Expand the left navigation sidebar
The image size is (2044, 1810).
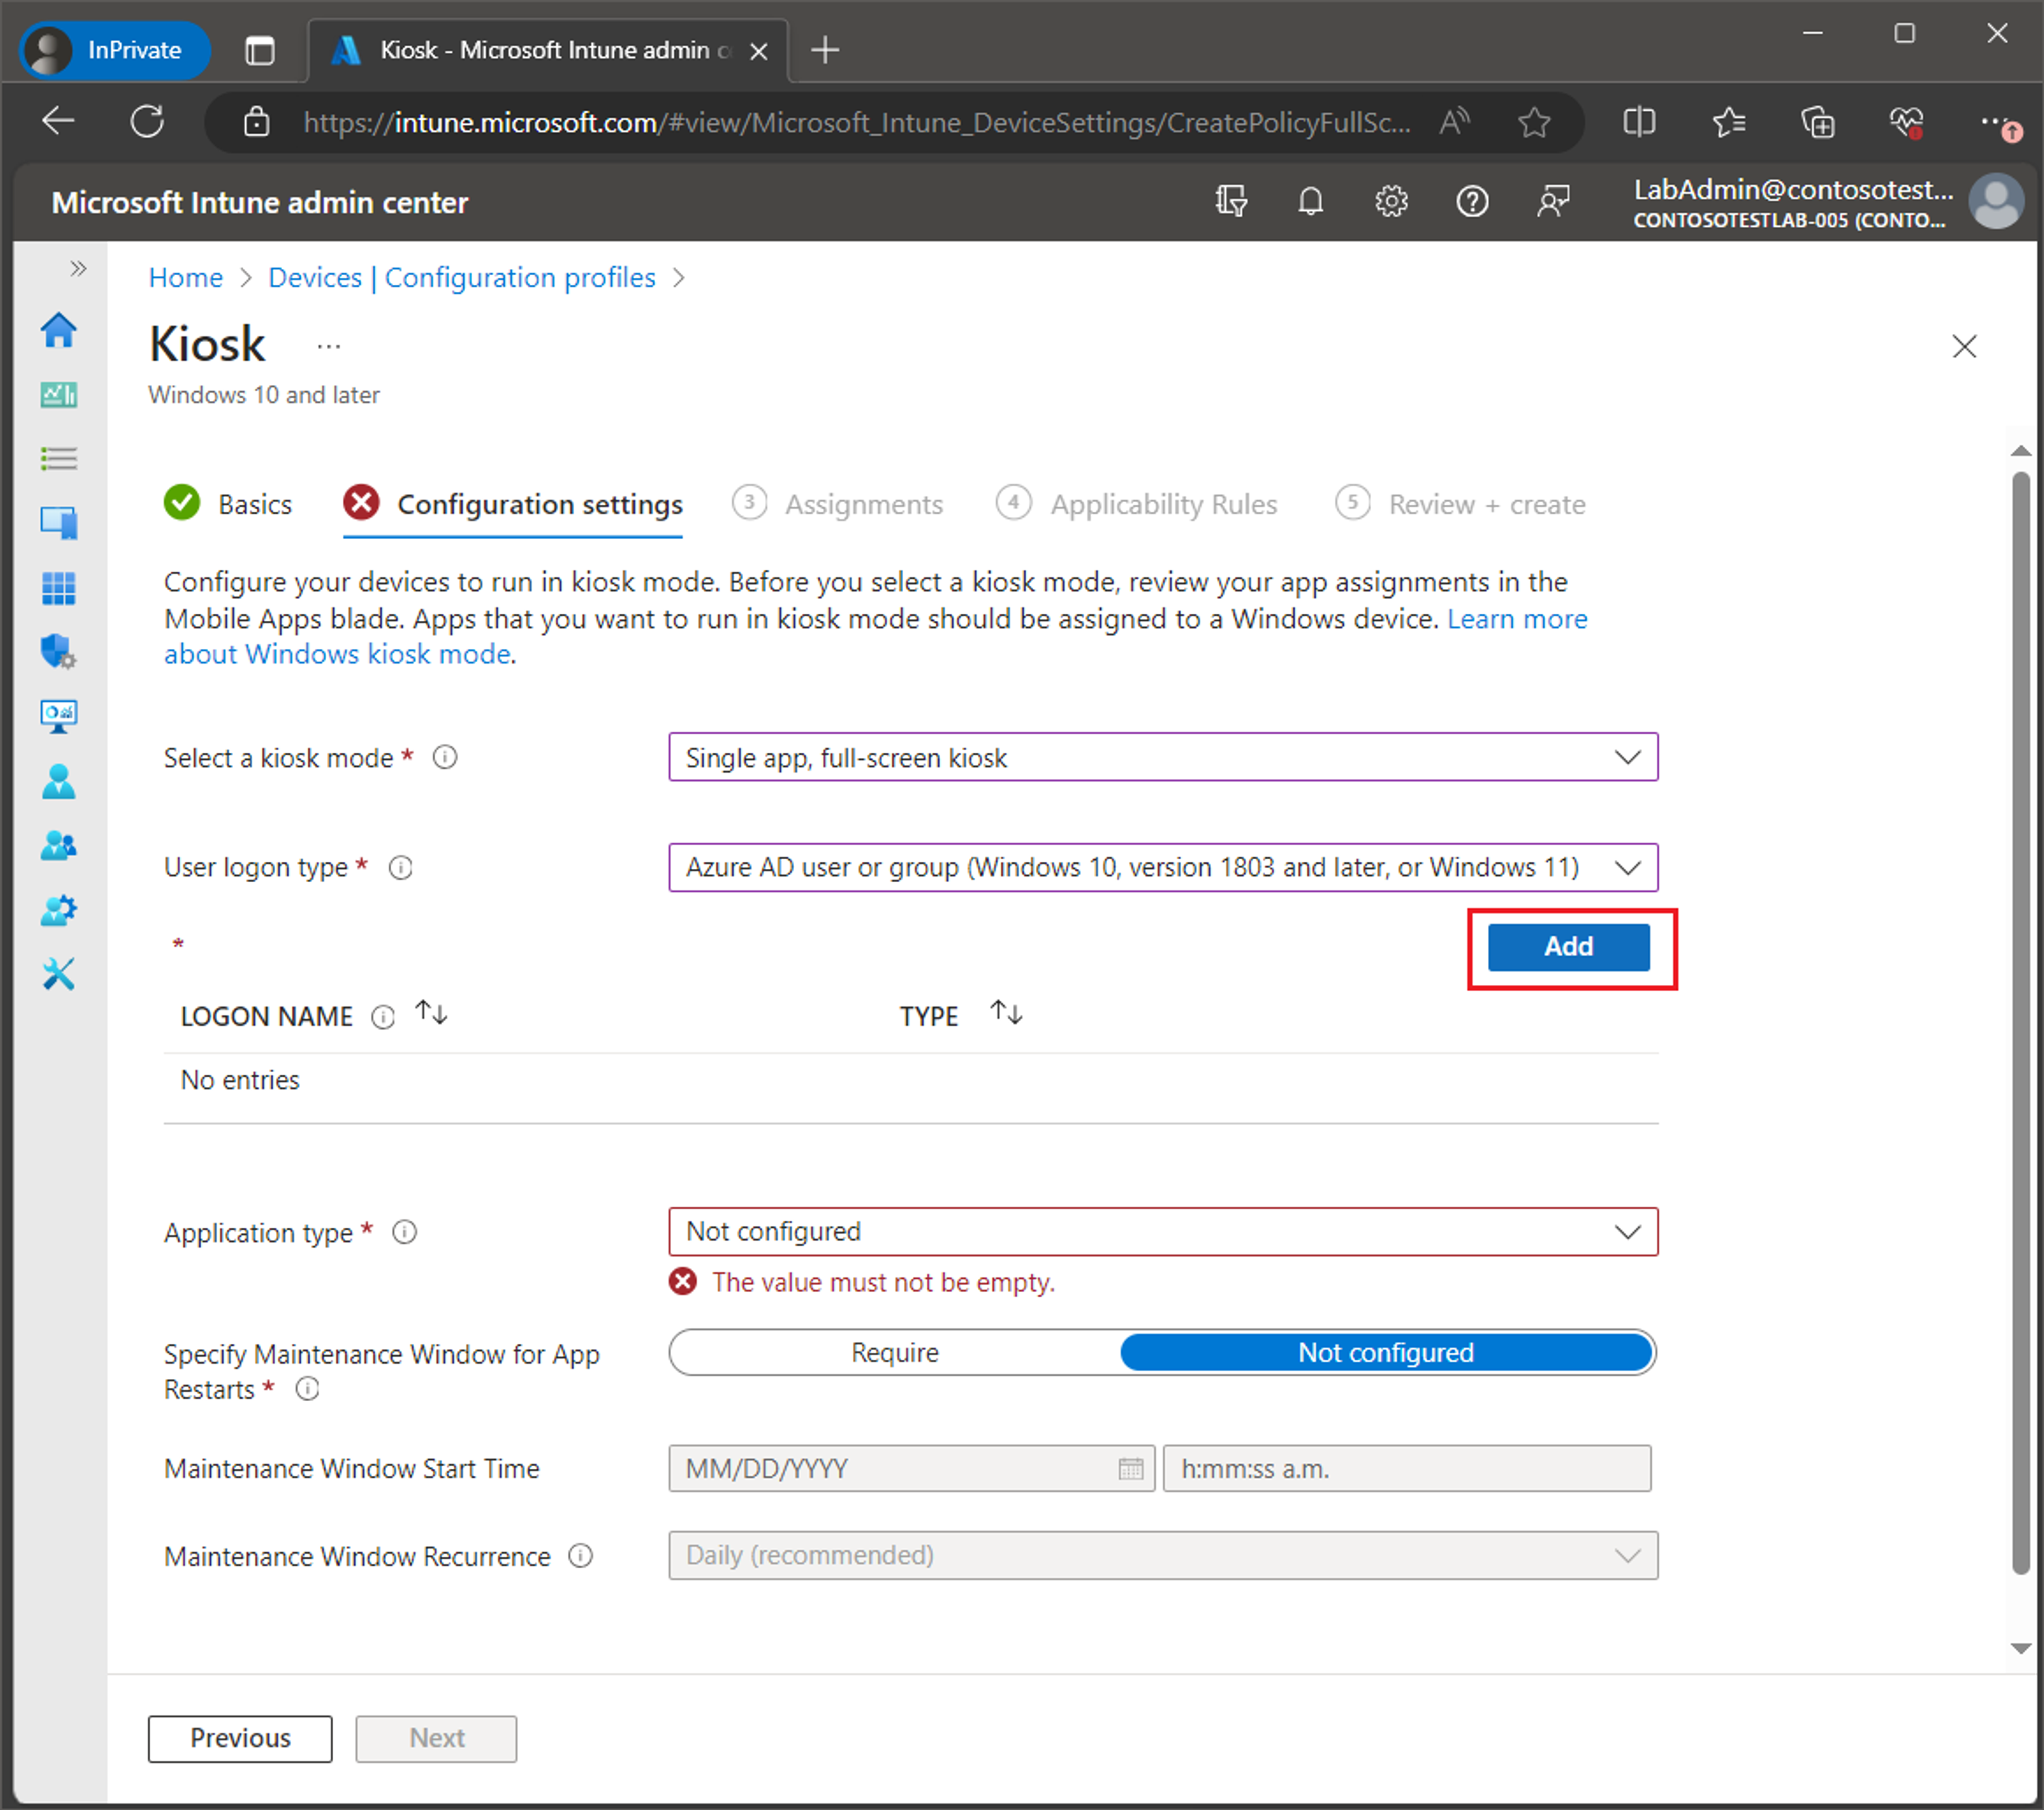click(78, 268)
